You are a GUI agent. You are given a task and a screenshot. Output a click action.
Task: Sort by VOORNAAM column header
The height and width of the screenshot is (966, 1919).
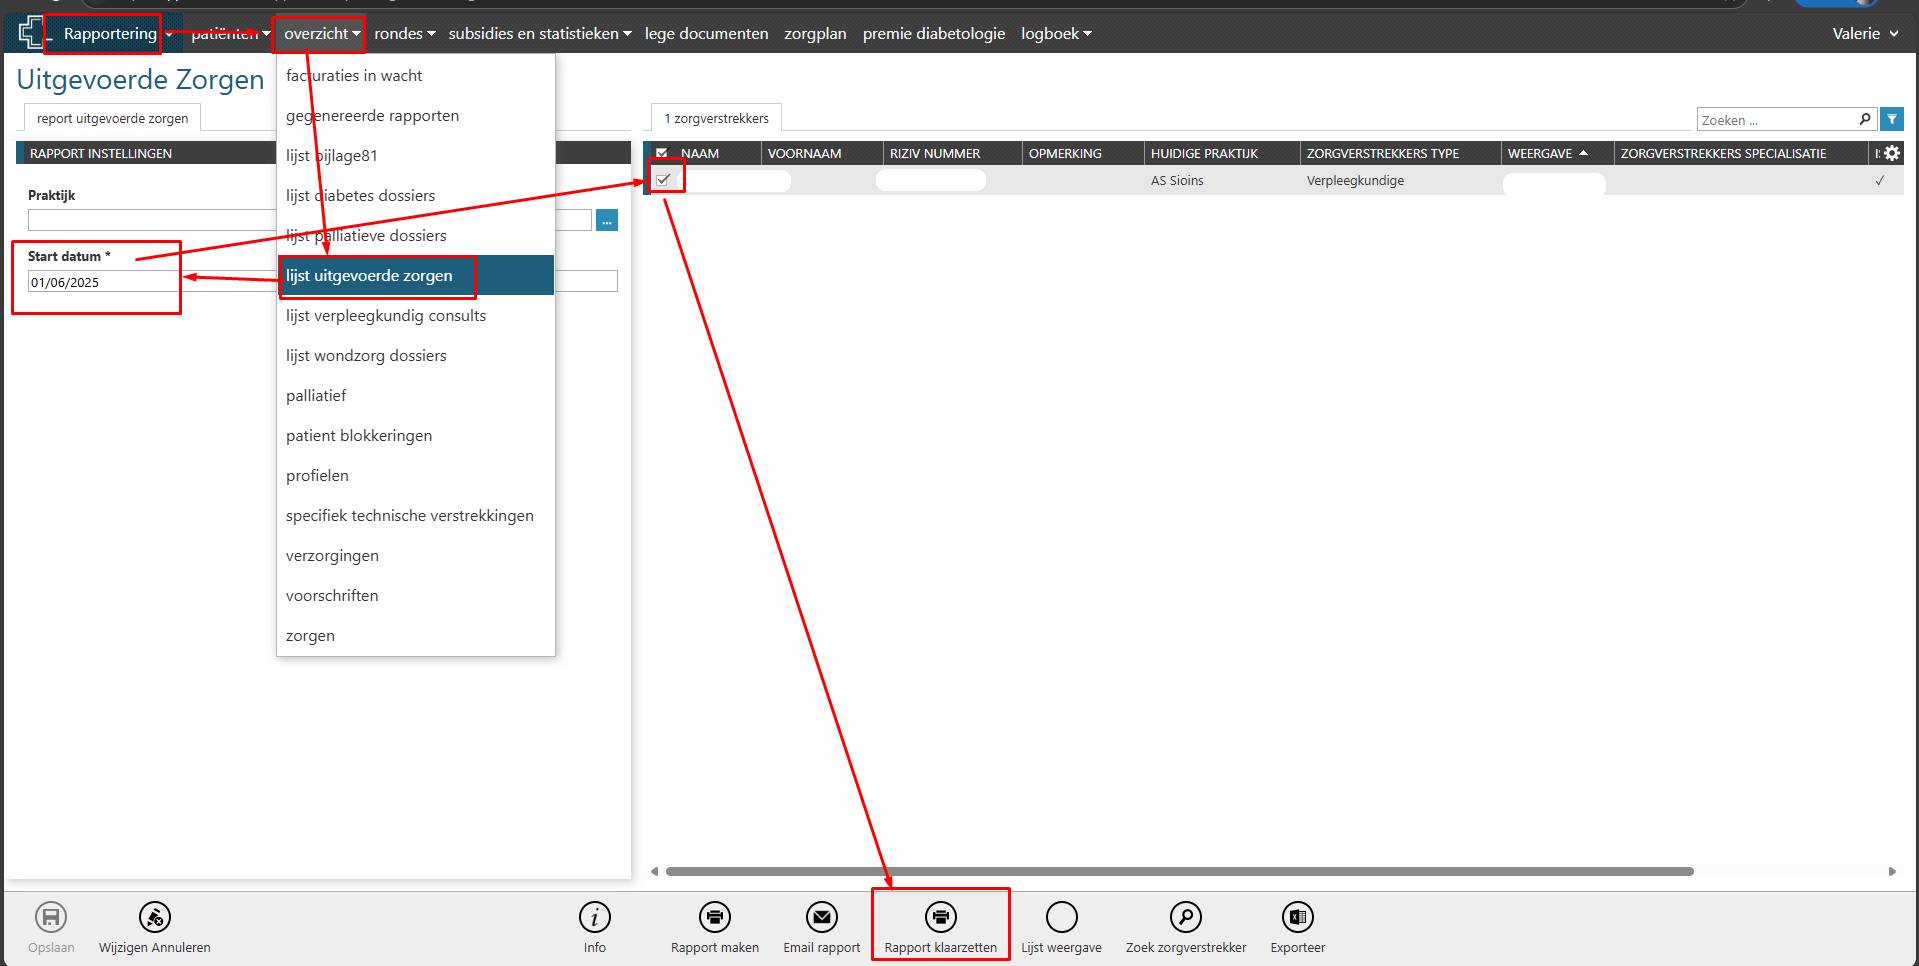[x=822, y=153]
